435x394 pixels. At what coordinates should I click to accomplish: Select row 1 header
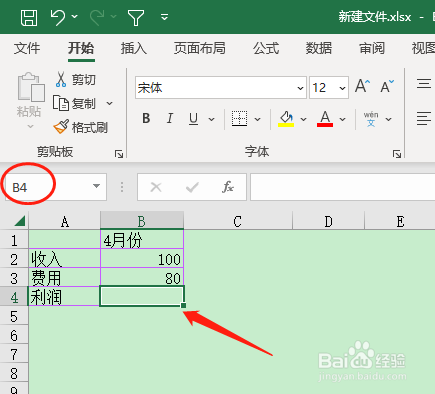coord(14,240)
